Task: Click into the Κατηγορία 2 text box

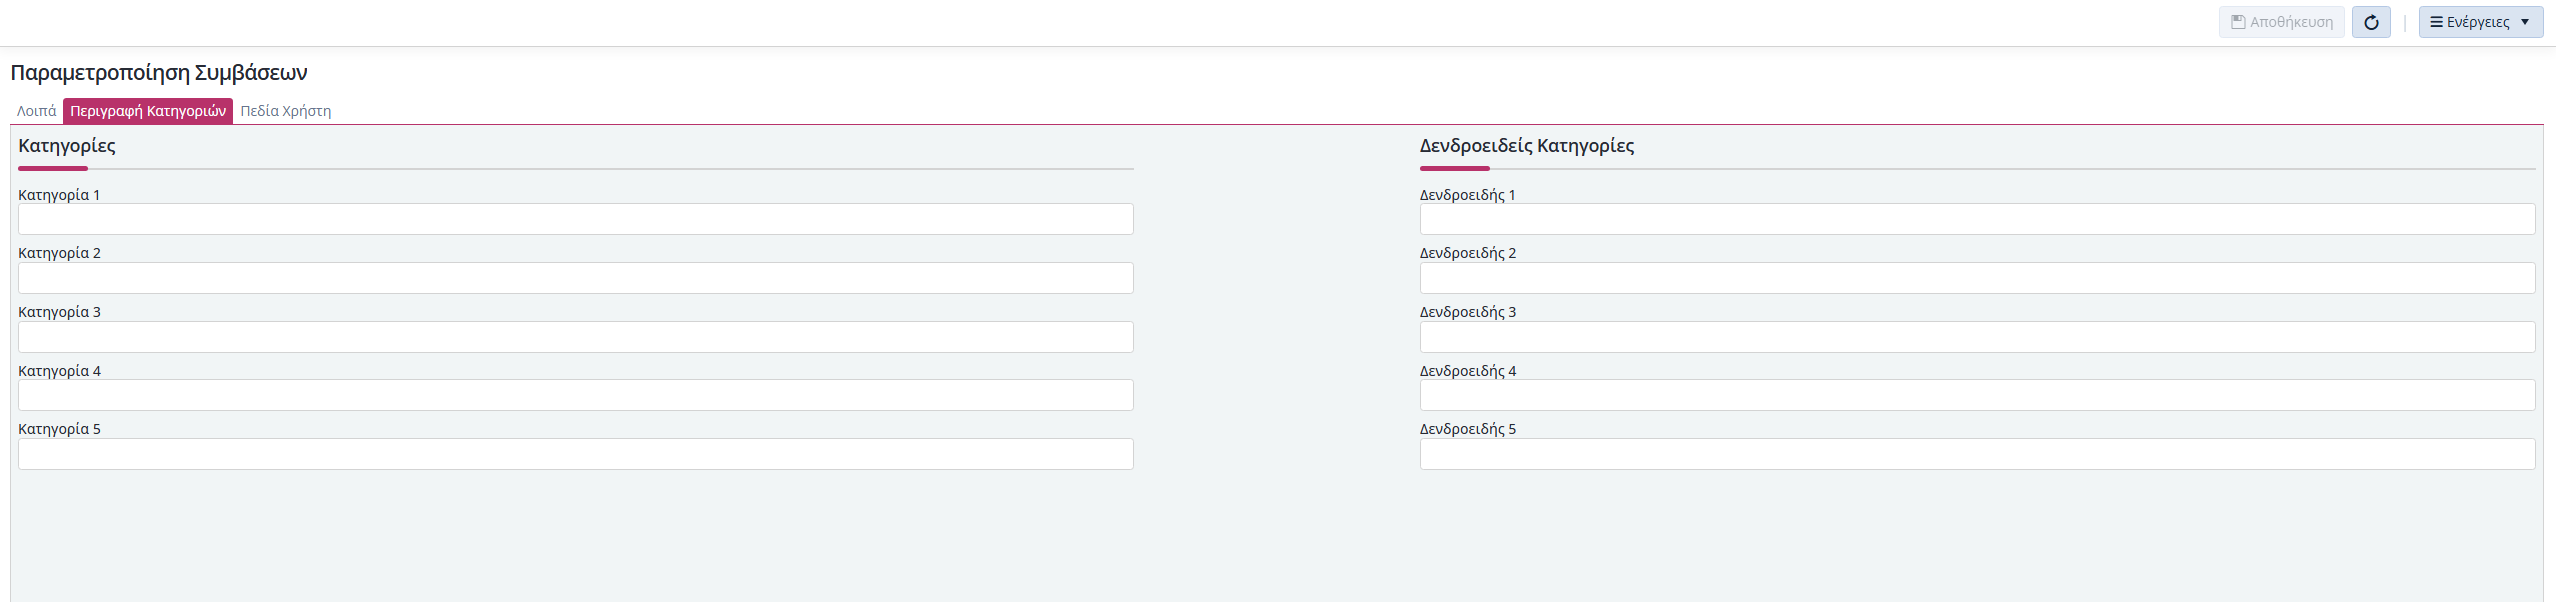Action: (575, 278)
